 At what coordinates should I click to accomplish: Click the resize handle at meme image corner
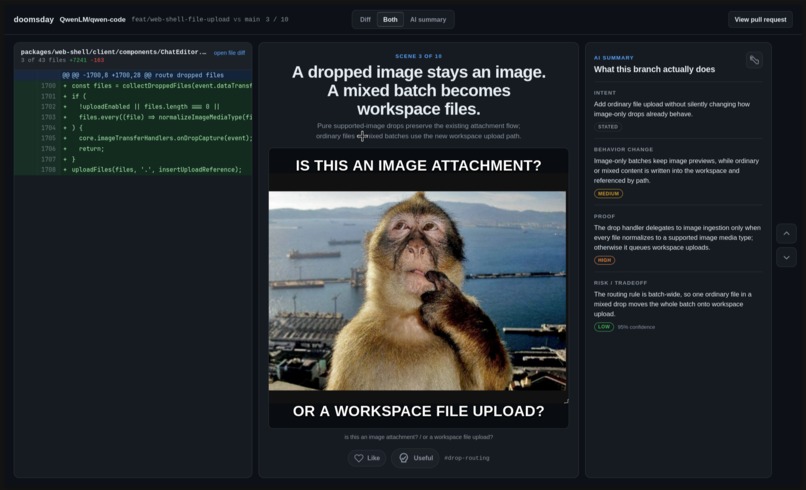[x=566, y=401]
